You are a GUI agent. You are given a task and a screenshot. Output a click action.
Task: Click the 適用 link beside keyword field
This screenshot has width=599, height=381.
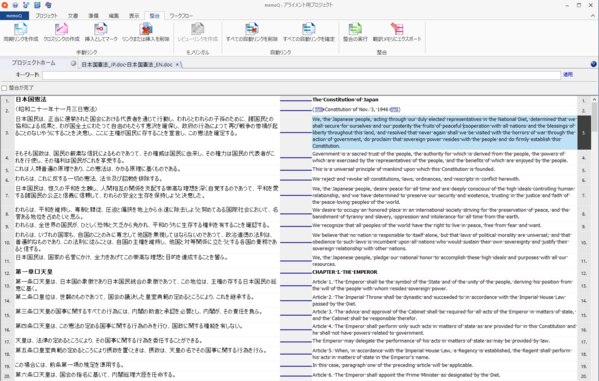point(568,75)
